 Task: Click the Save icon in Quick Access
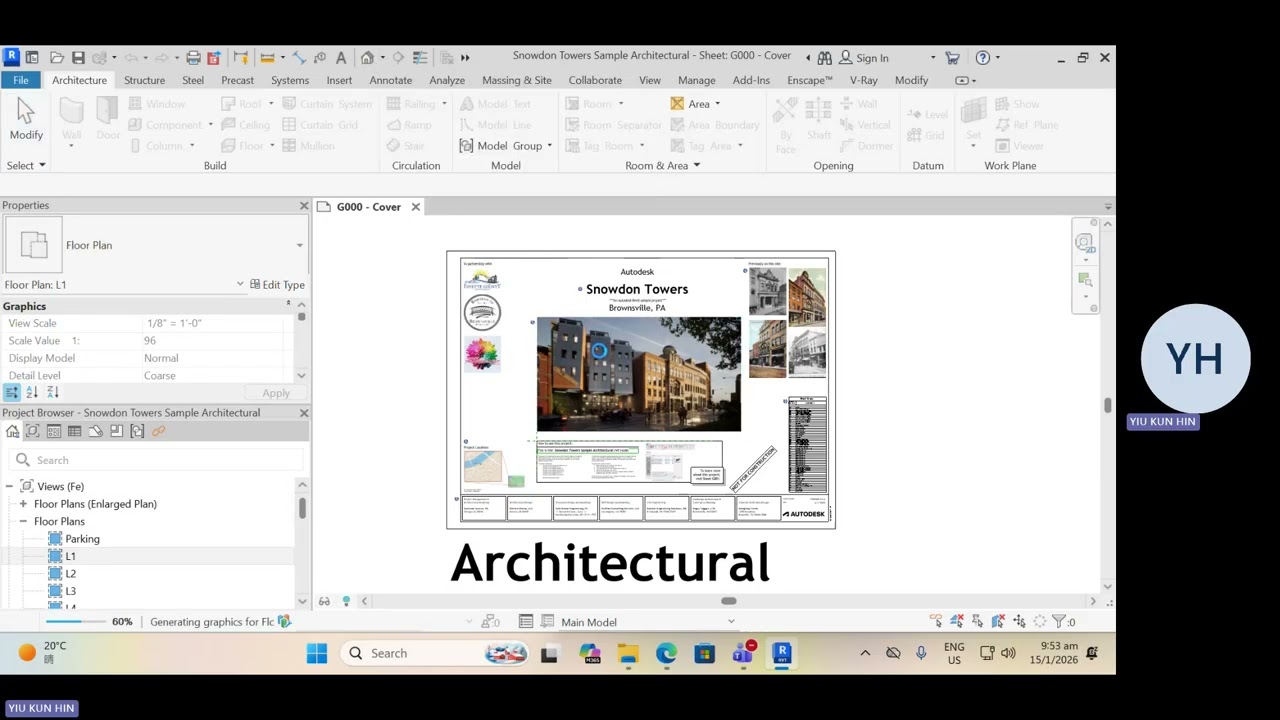tap(78, 58)
